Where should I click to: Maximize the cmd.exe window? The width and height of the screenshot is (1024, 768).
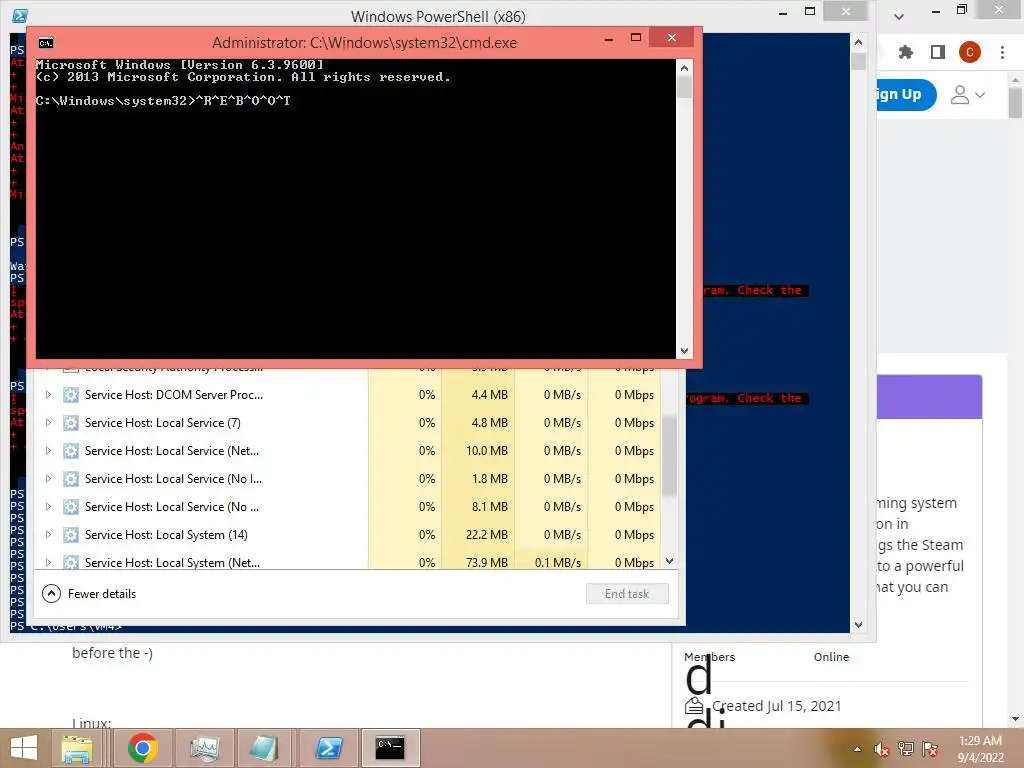pos(635,38)
